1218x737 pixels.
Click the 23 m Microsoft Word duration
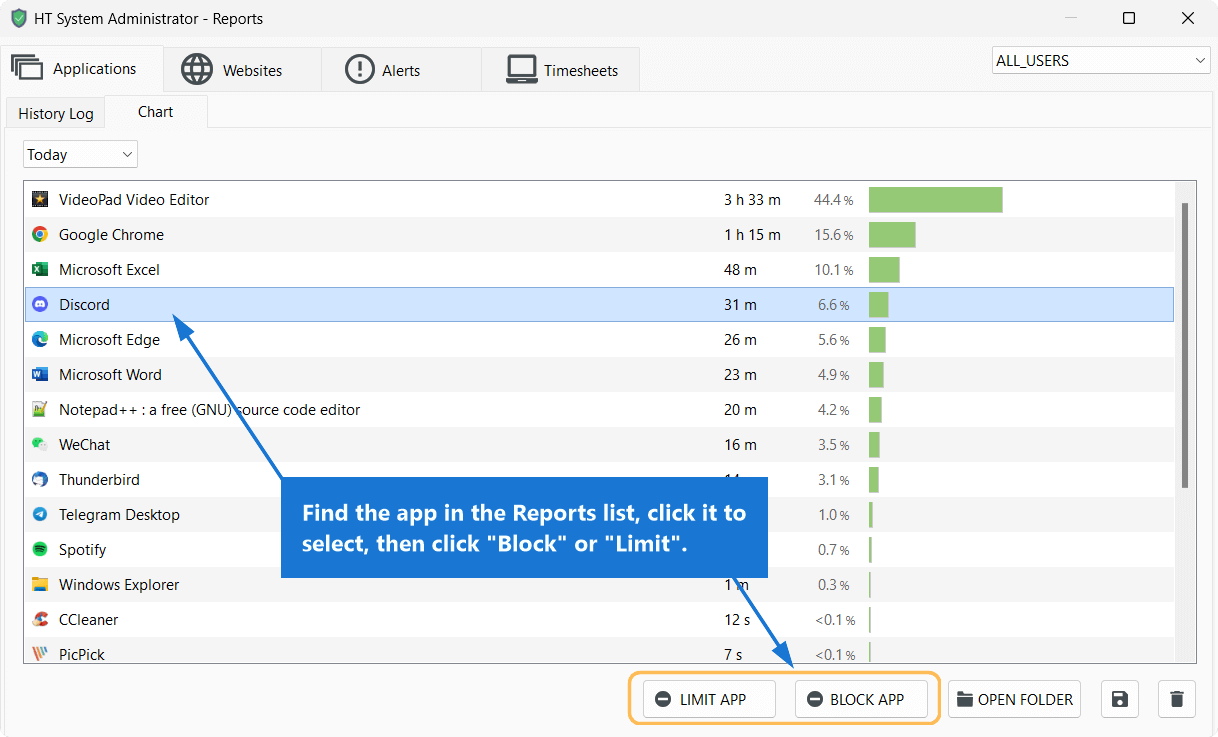[x=740, y=375]
